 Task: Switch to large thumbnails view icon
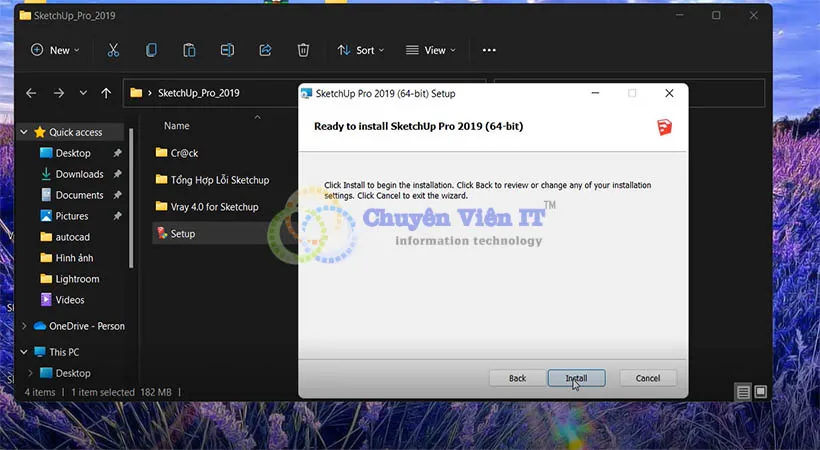[761, 391]
